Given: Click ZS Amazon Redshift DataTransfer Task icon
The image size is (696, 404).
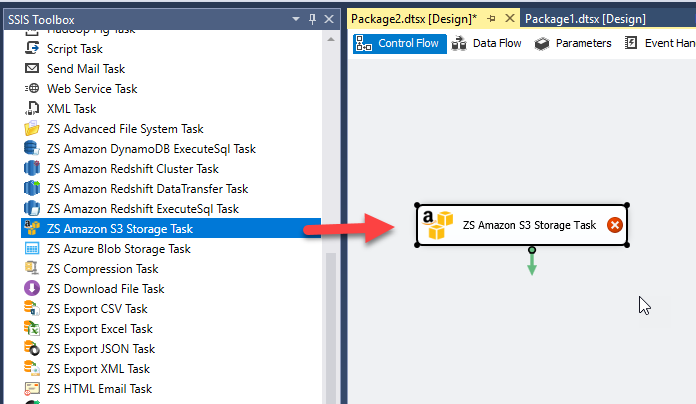Looking at the screenshot, I should [x=32, y=188].
